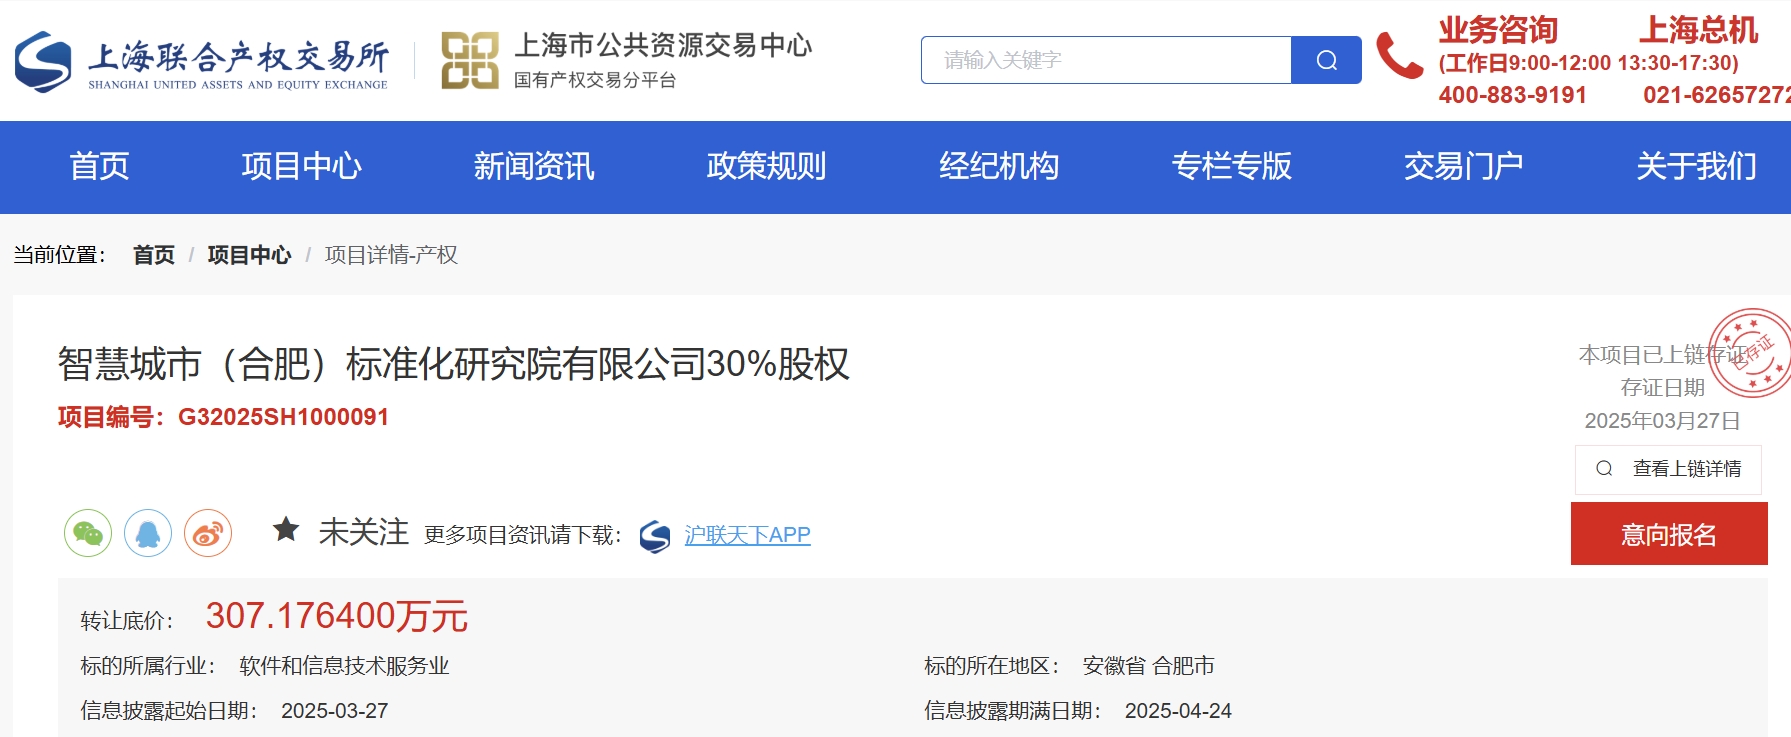Open the 交易门户 nav menu item
Image resolution: width=1791 pixels, height=737 pixels.
click(x=1463, y=166)
